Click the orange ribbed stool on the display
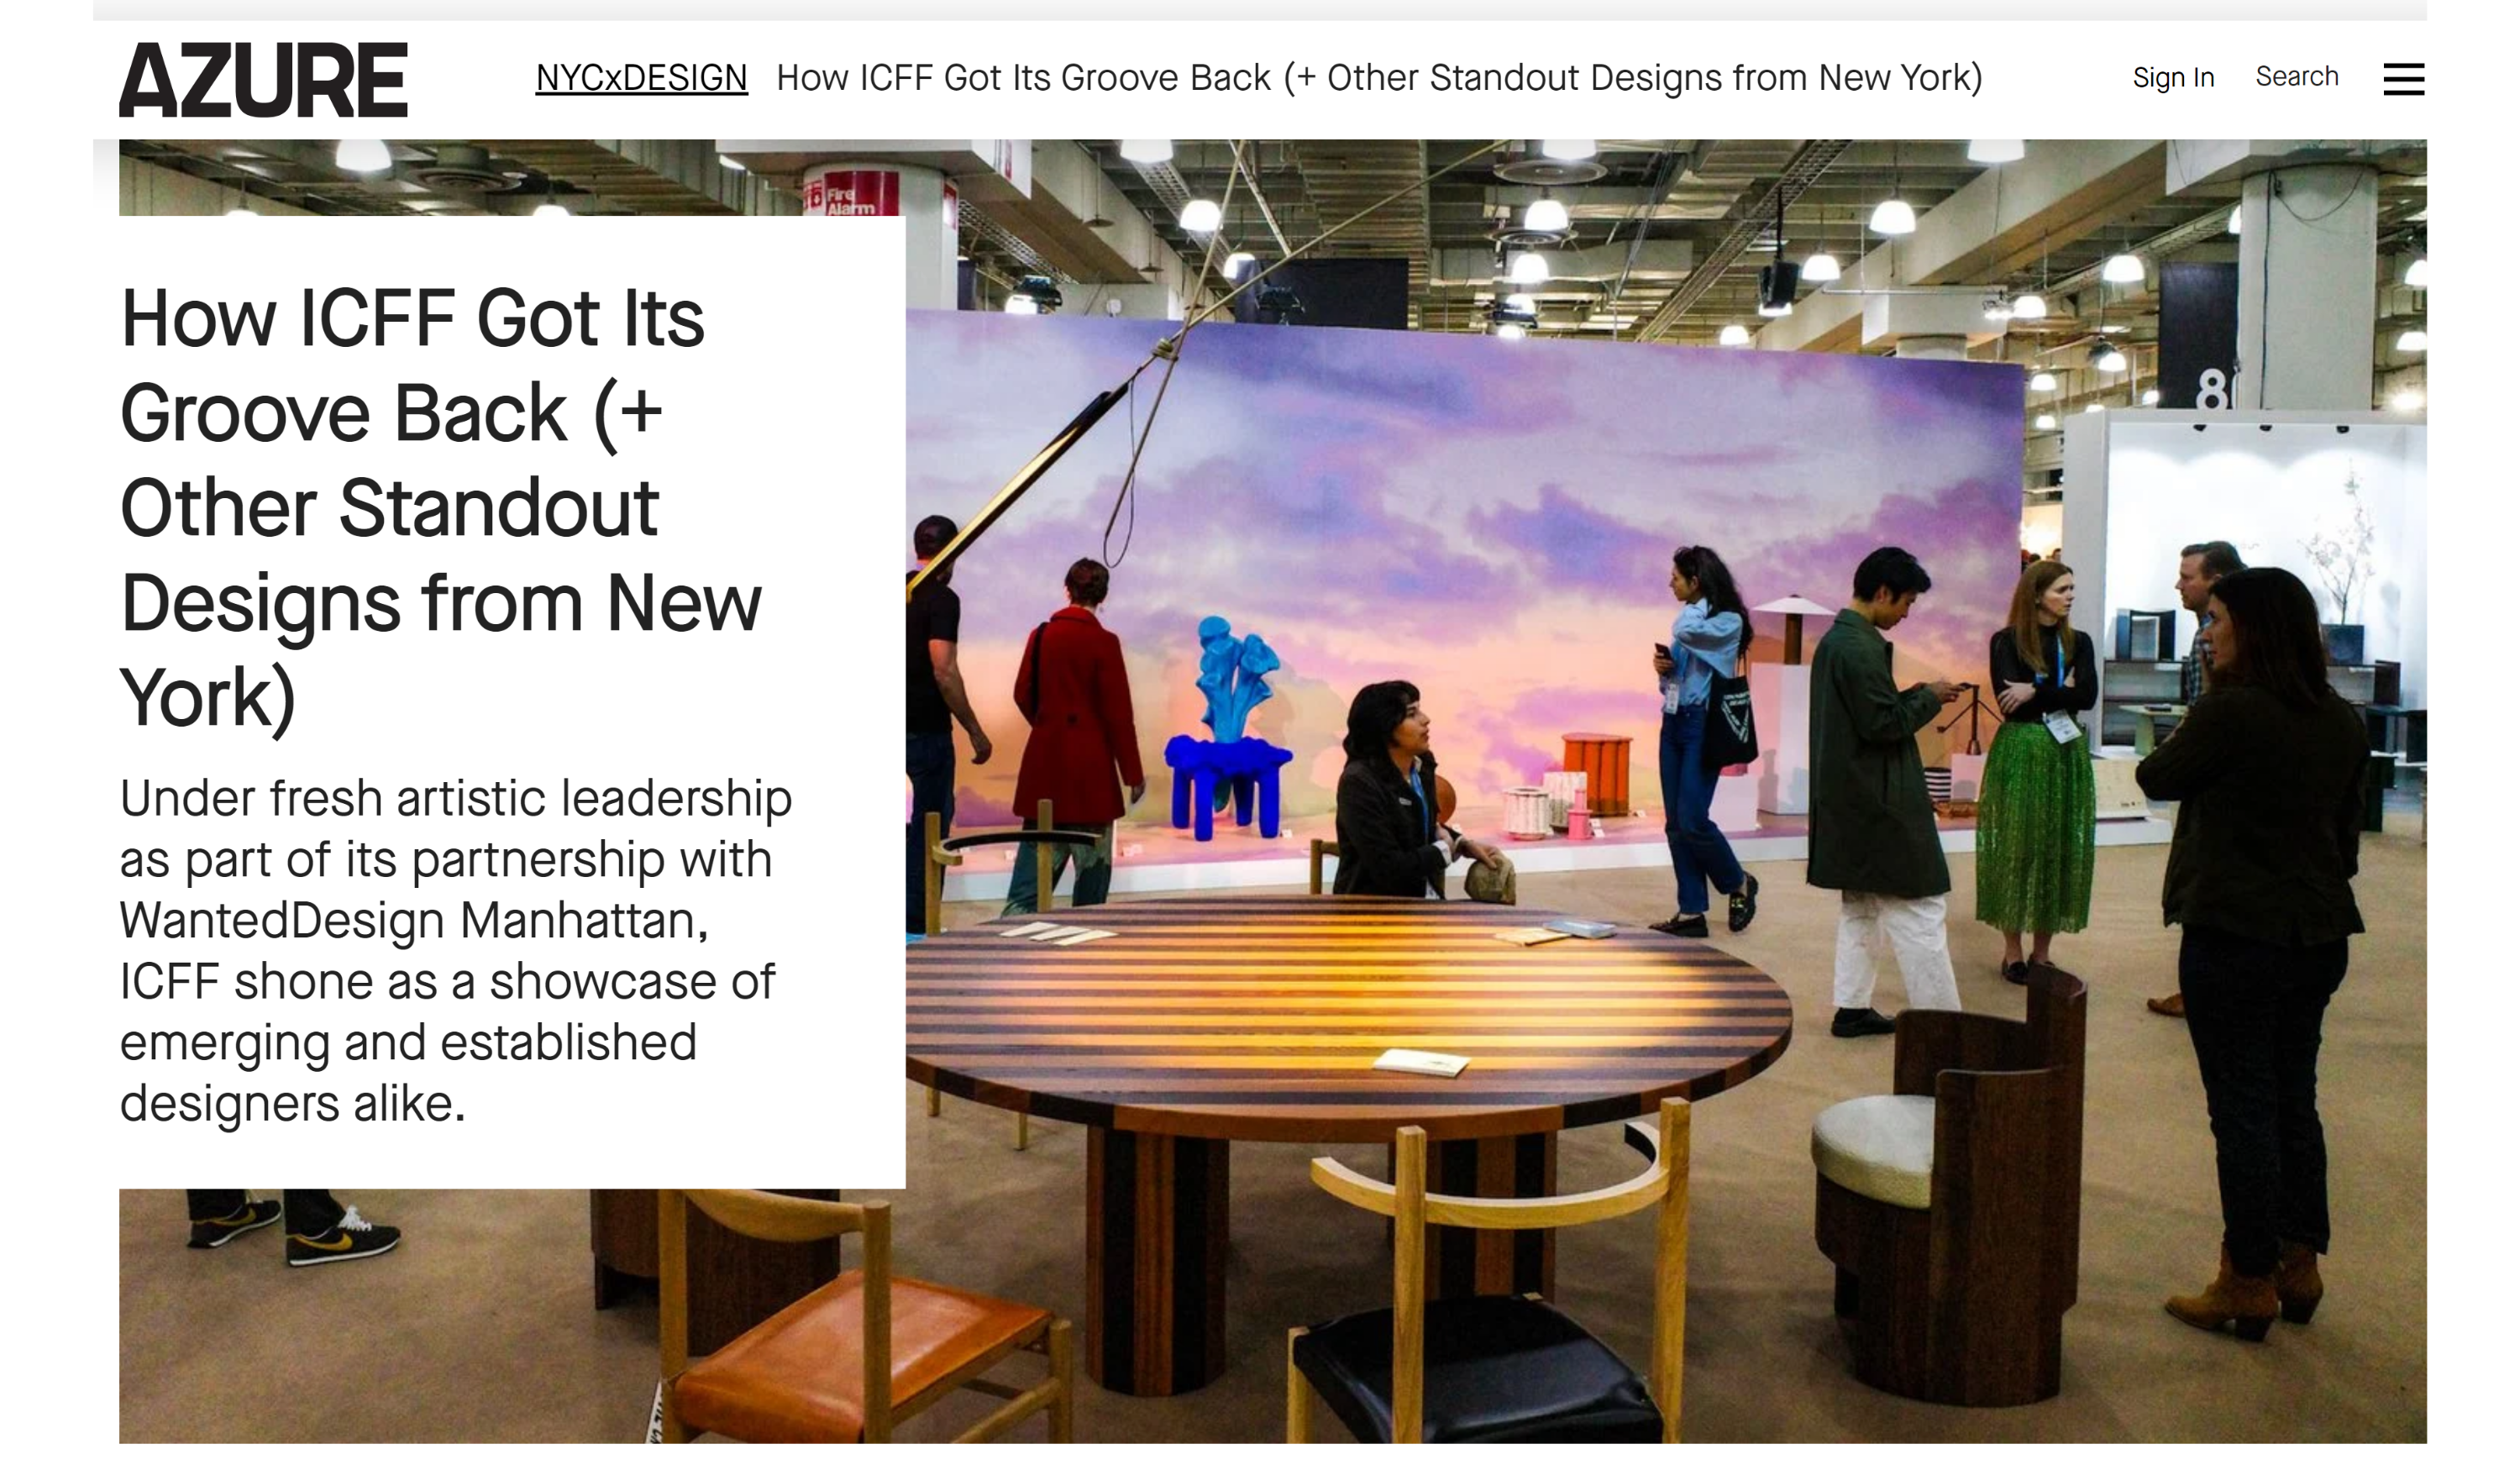Screen dimensions: 2520x1465 1597,774
